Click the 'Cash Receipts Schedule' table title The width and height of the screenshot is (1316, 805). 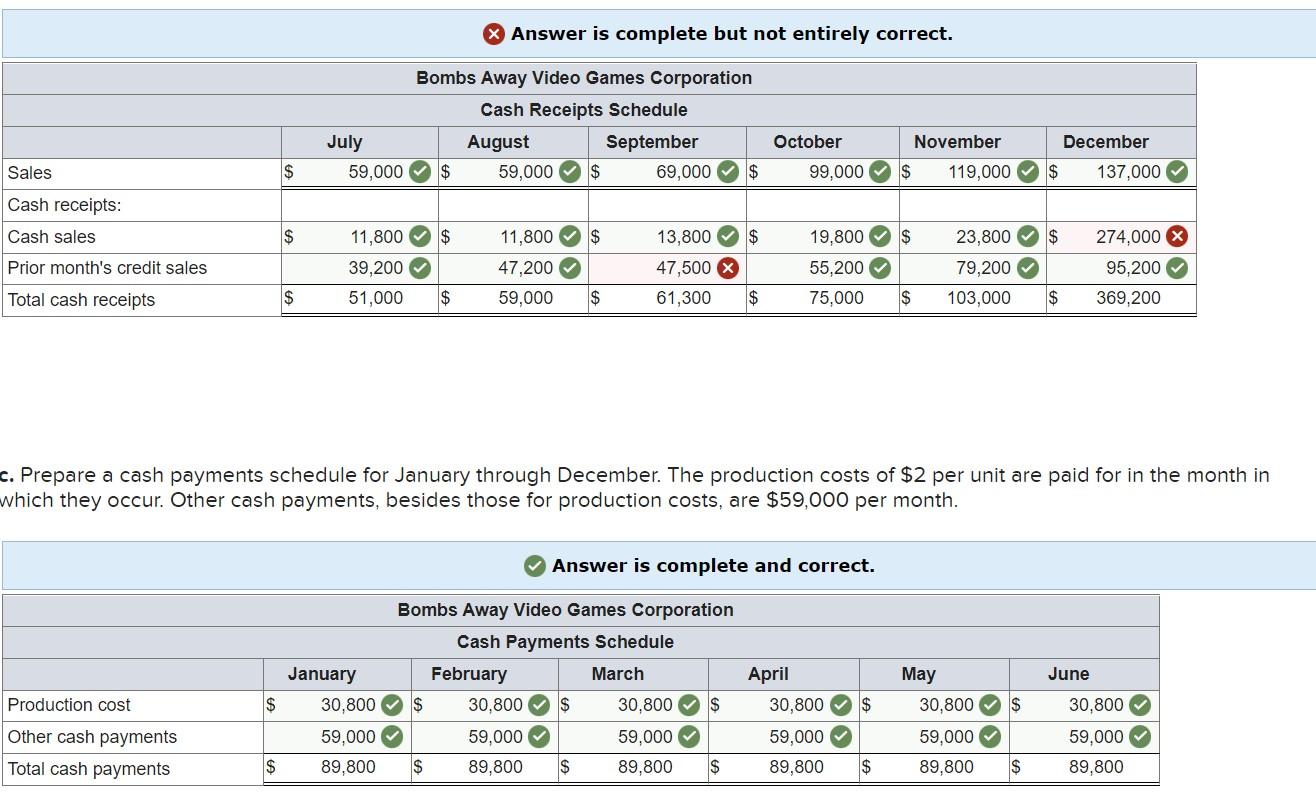click(584, 110)
